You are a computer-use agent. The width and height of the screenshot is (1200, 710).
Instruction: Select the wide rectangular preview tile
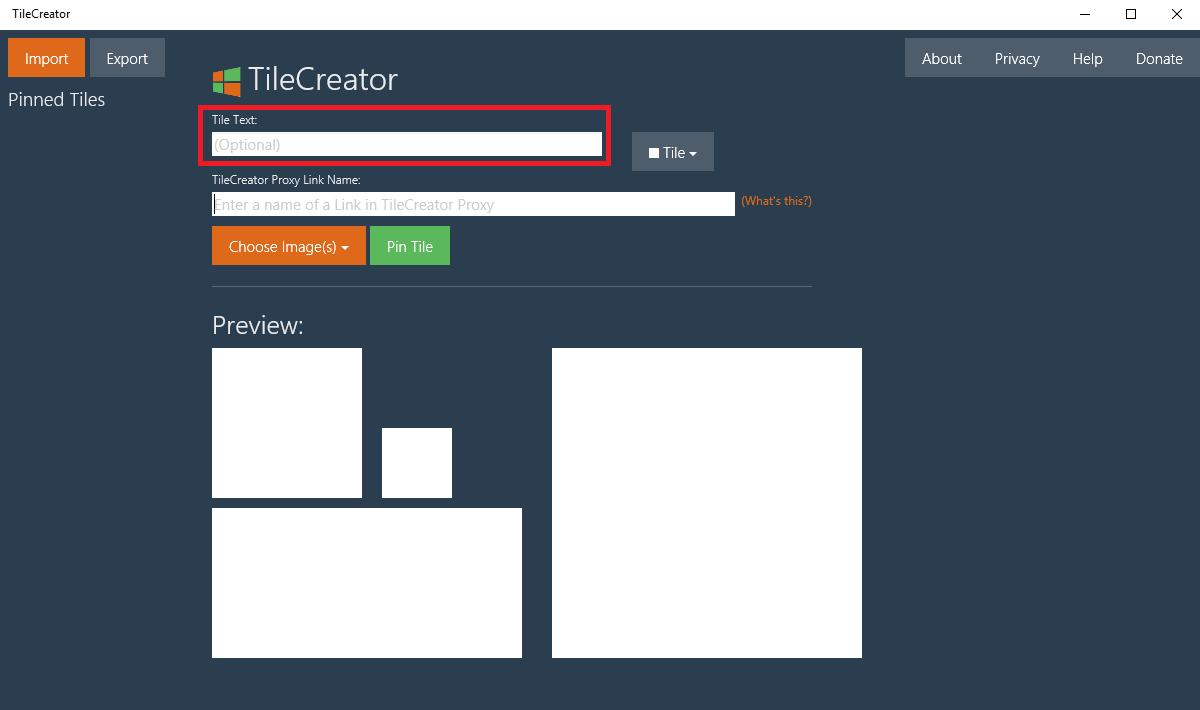(367, 582)
